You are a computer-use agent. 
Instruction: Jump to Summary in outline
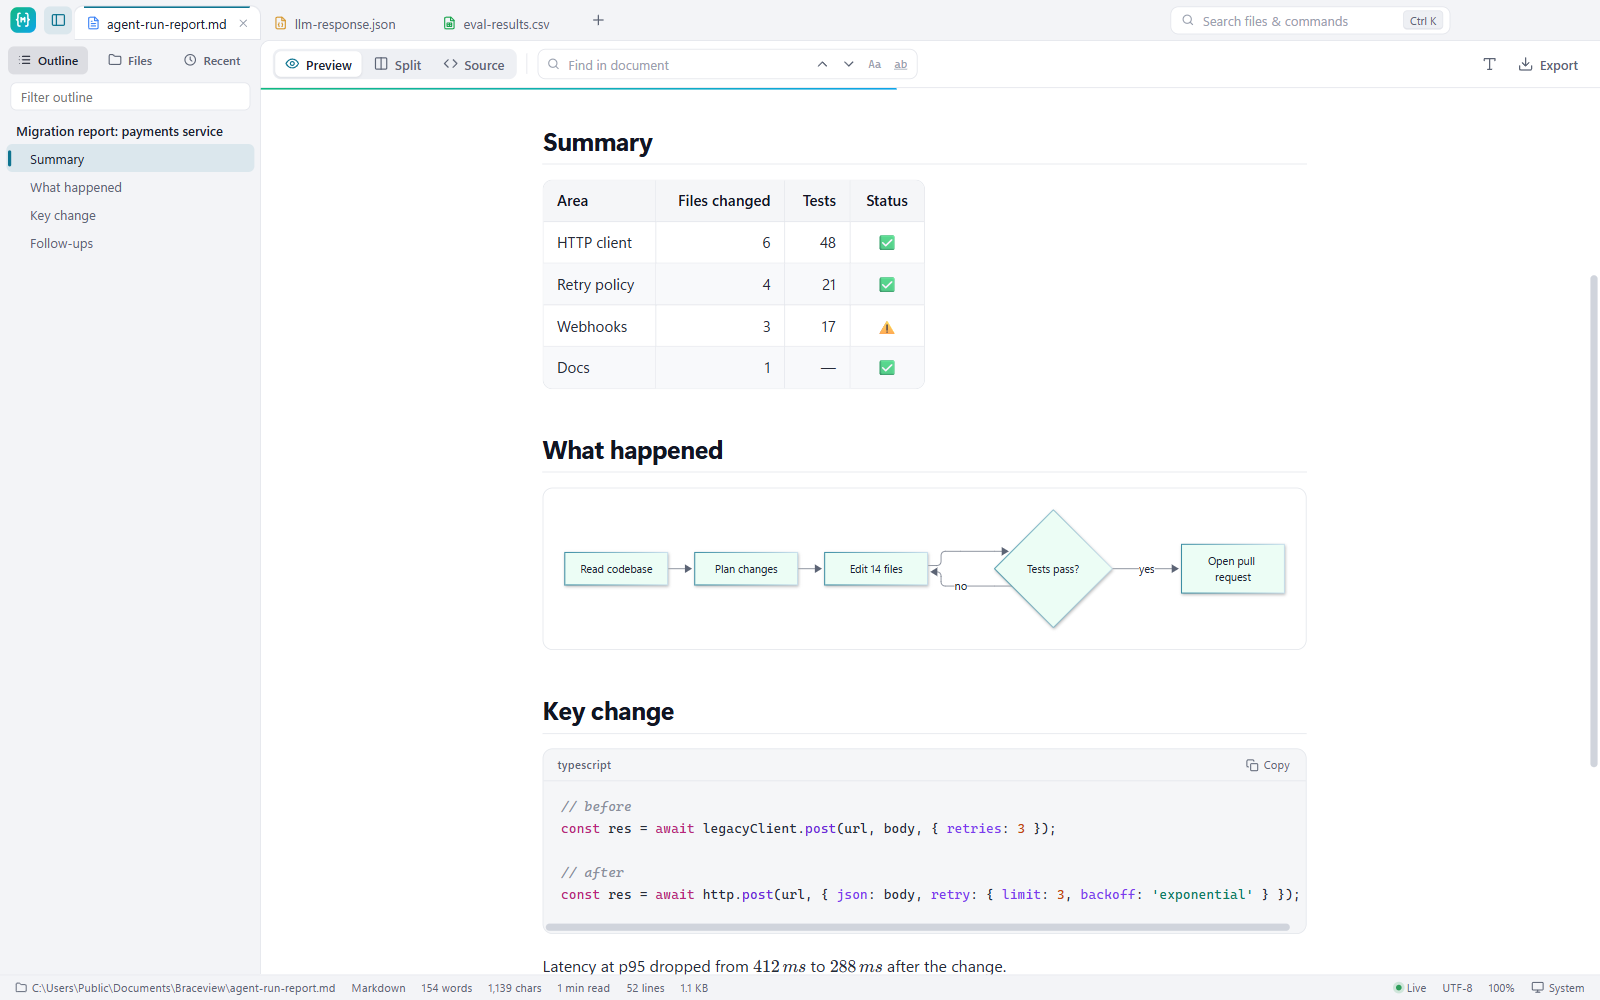130,159
